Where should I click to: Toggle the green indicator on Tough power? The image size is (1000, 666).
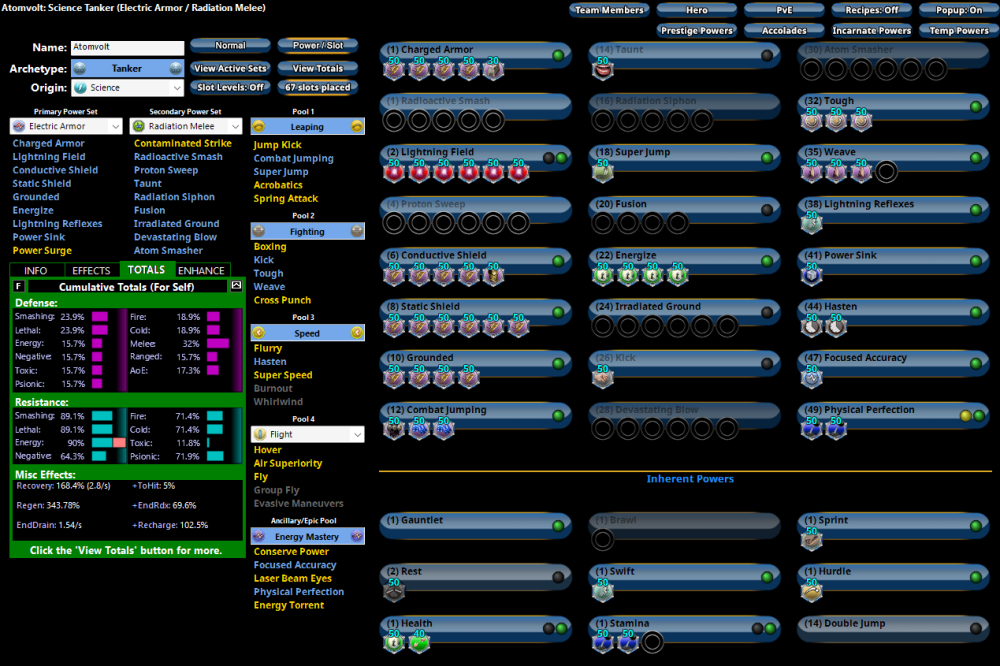pyautogui.click(x=975, y=106)
